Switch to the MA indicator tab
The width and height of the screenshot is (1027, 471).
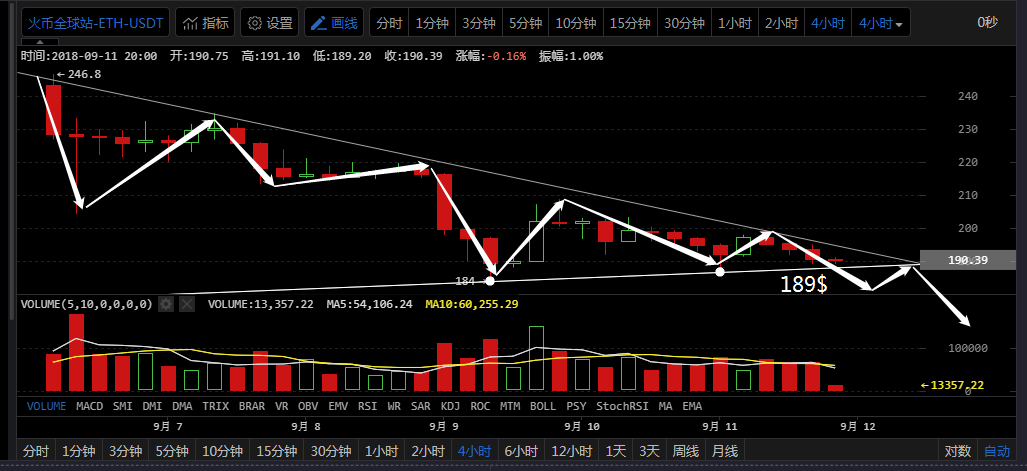(665, 406)
